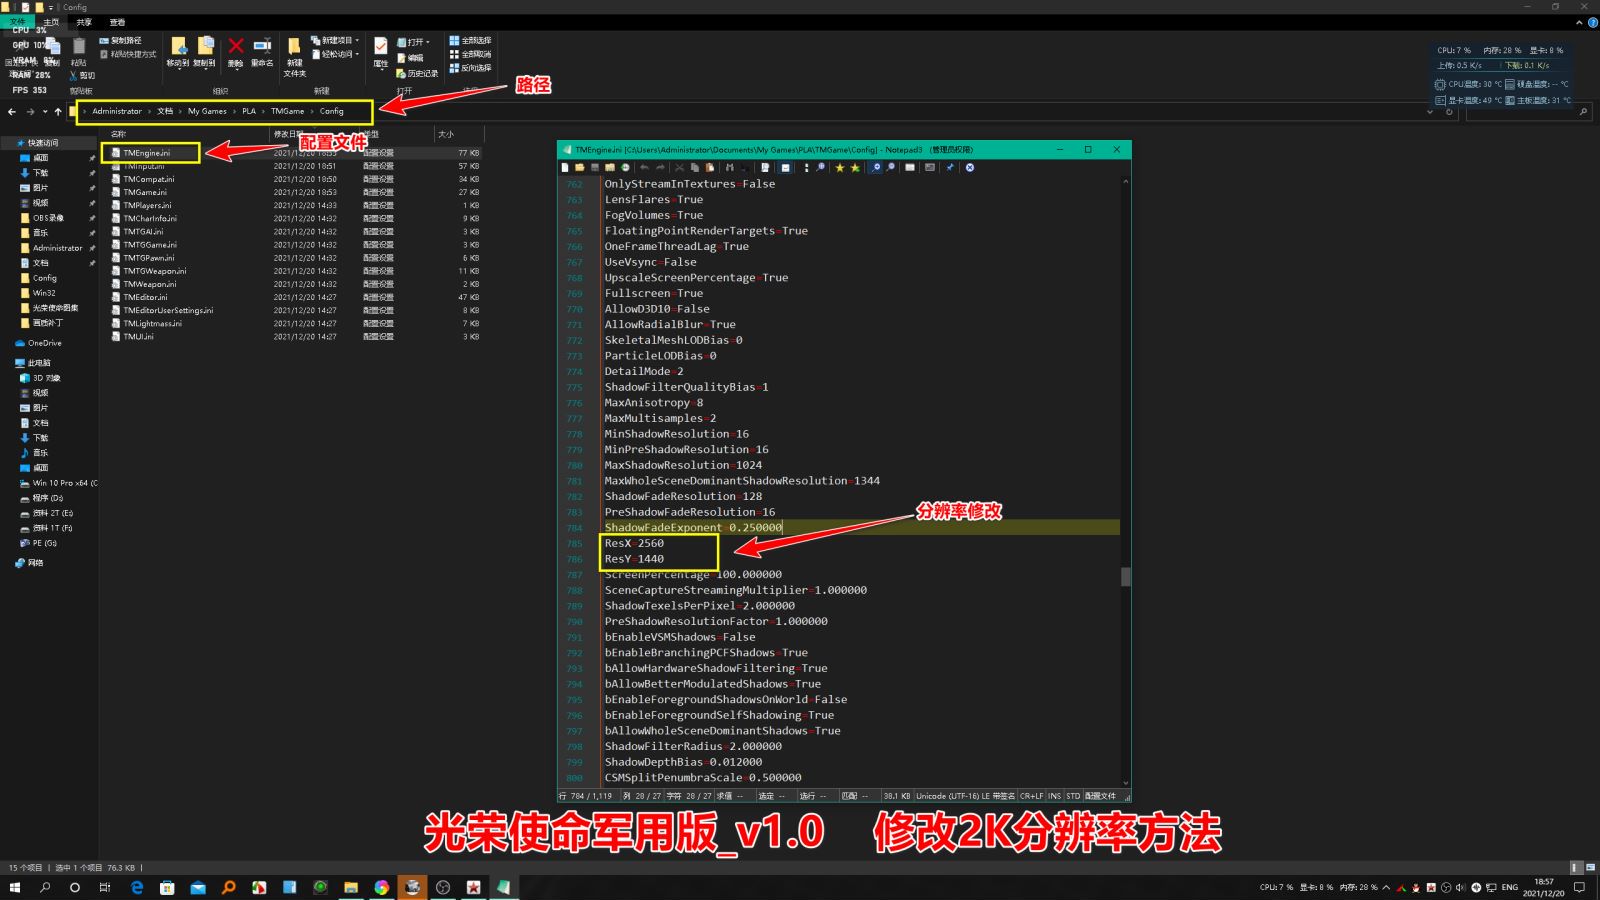The image size is (1600, 900).
Task: Click the Undo arrow in Notepad3 toolbar
Action: pyautogui.click(x=644, y=168)
